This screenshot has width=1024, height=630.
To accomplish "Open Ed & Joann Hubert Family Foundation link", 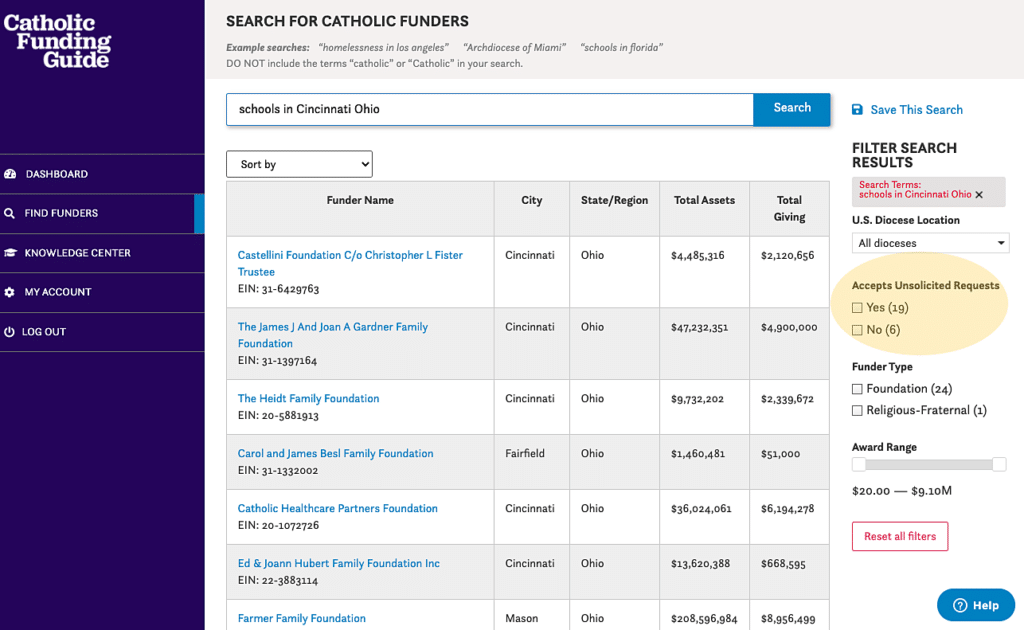I will [338, 563].
